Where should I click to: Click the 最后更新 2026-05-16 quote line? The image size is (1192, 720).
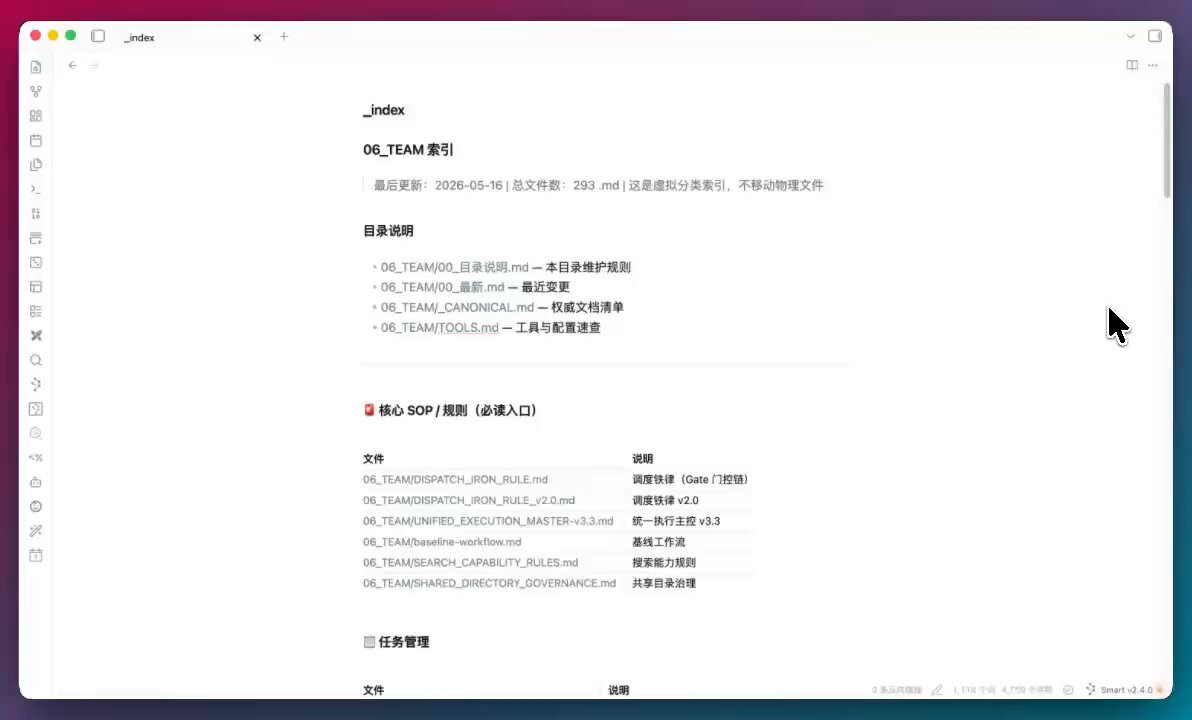click(x=598, y=186)
